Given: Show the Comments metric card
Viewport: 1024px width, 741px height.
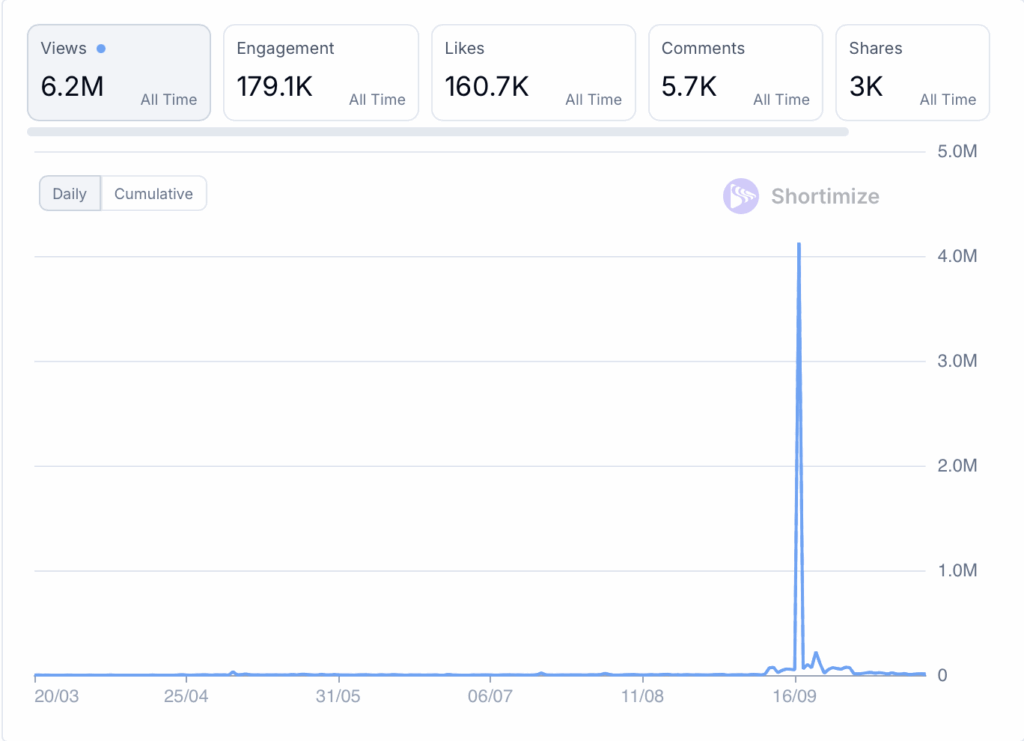Looking at the screenshot, I should (735, 73).
